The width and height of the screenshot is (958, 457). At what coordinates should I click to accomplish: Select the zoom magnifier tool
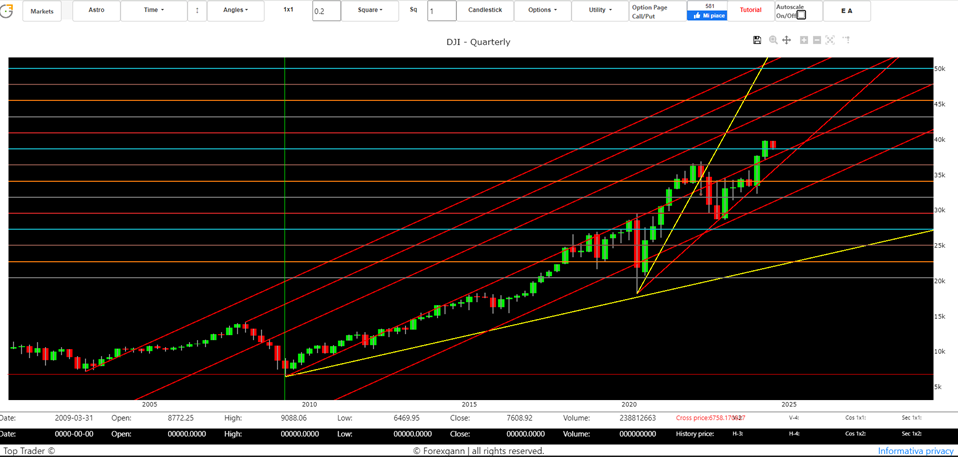(773, 40)
